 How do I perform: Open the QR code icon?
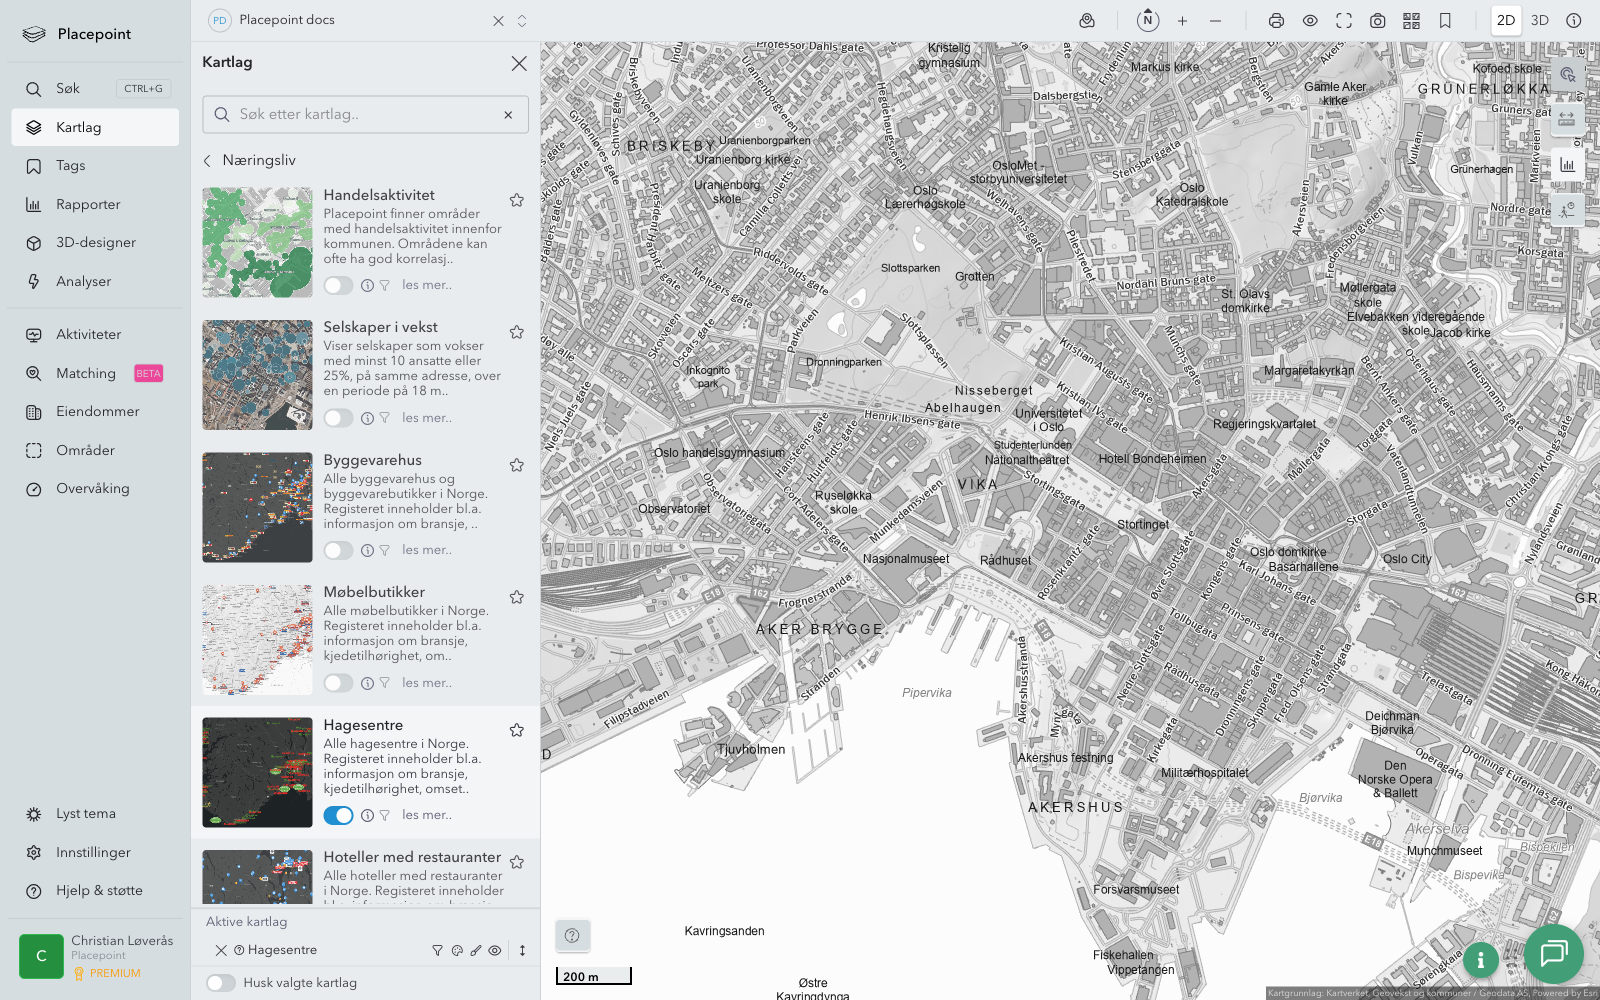(x=1411, y=20)
